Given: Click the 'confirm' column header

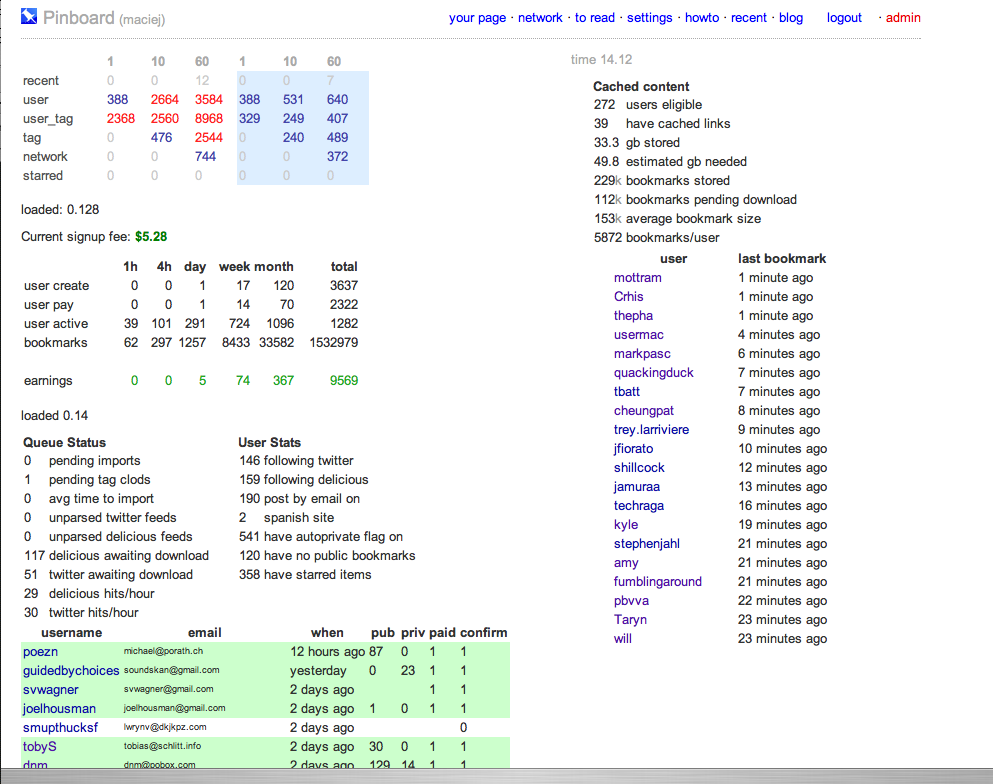Looking at the screenshot, I should click(484, 633).
